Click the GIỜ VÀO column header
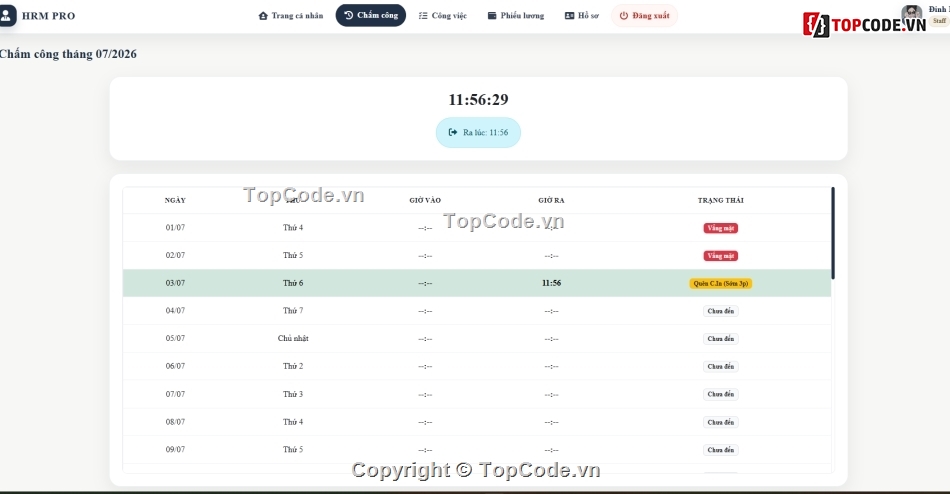The width and height of the screenshot is (950, 494). pos(425,200)
